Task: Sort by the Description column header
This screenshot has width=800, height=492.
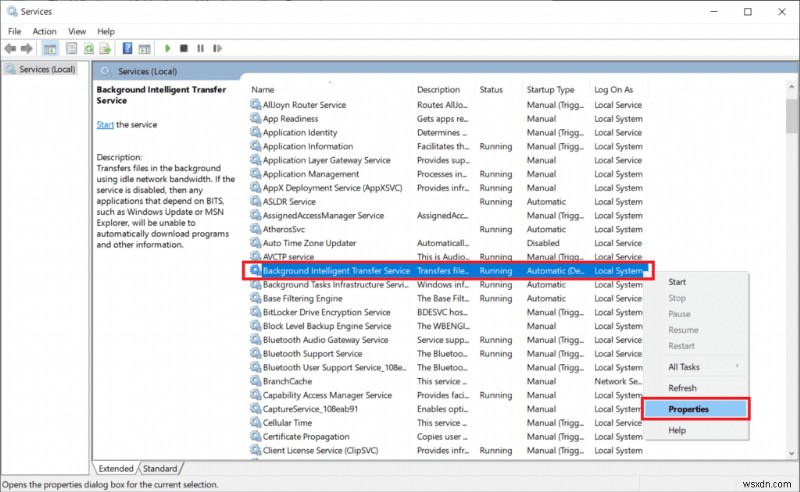Action: tap(443, 89)
